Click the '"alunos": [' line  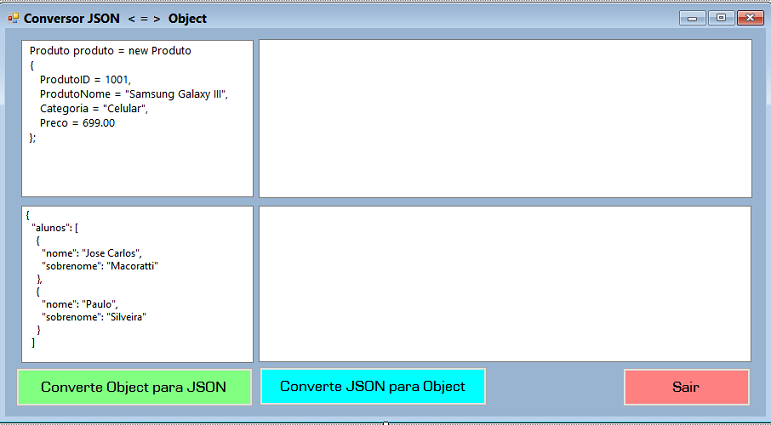(55, 228)
